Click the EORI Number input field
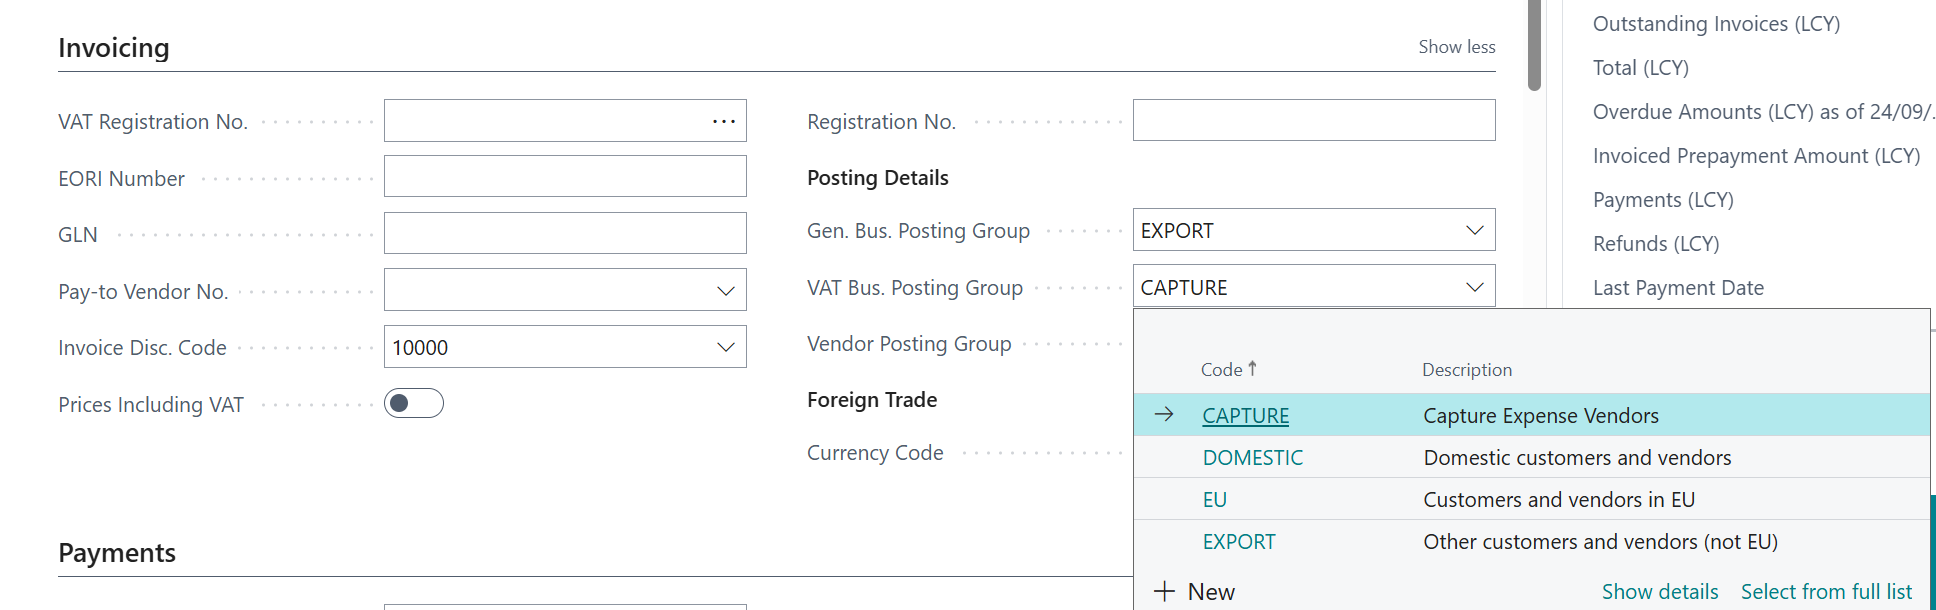This screenshot has width=1936, height=610. (x=565, y=177)
